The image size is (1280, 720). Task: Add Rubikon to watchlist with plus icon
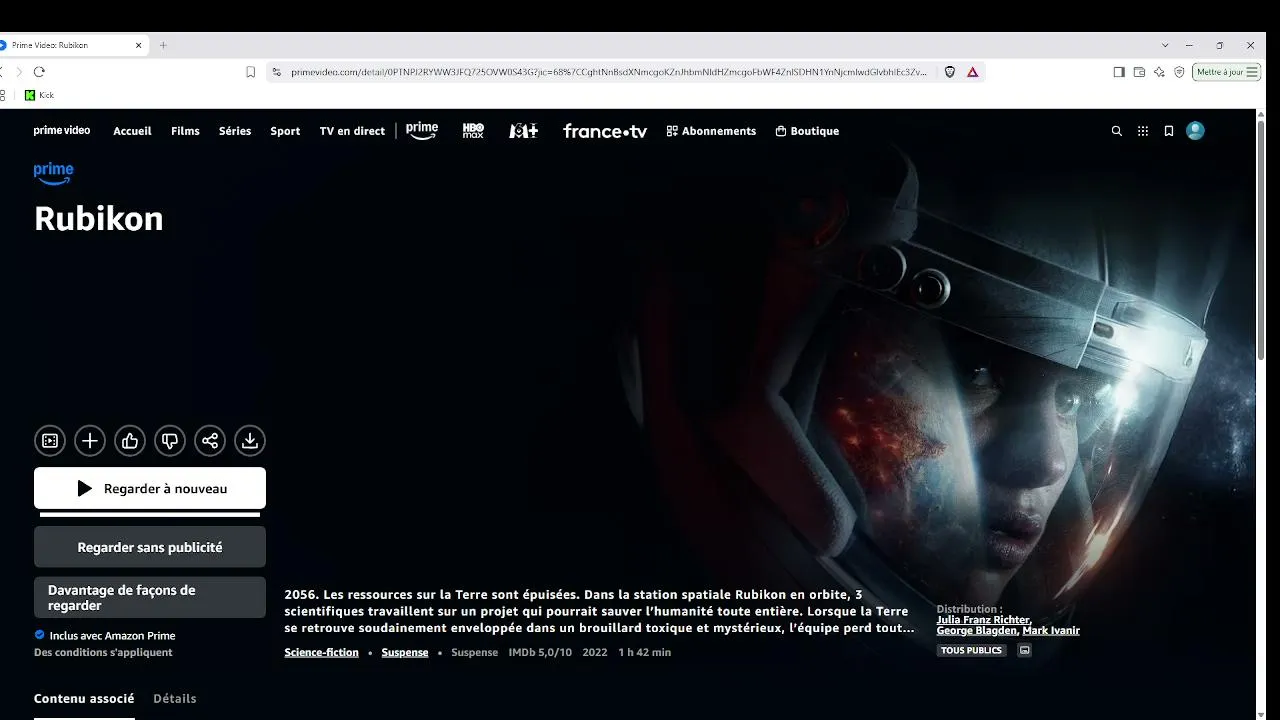pyautogui.click(x=90, y=441)
